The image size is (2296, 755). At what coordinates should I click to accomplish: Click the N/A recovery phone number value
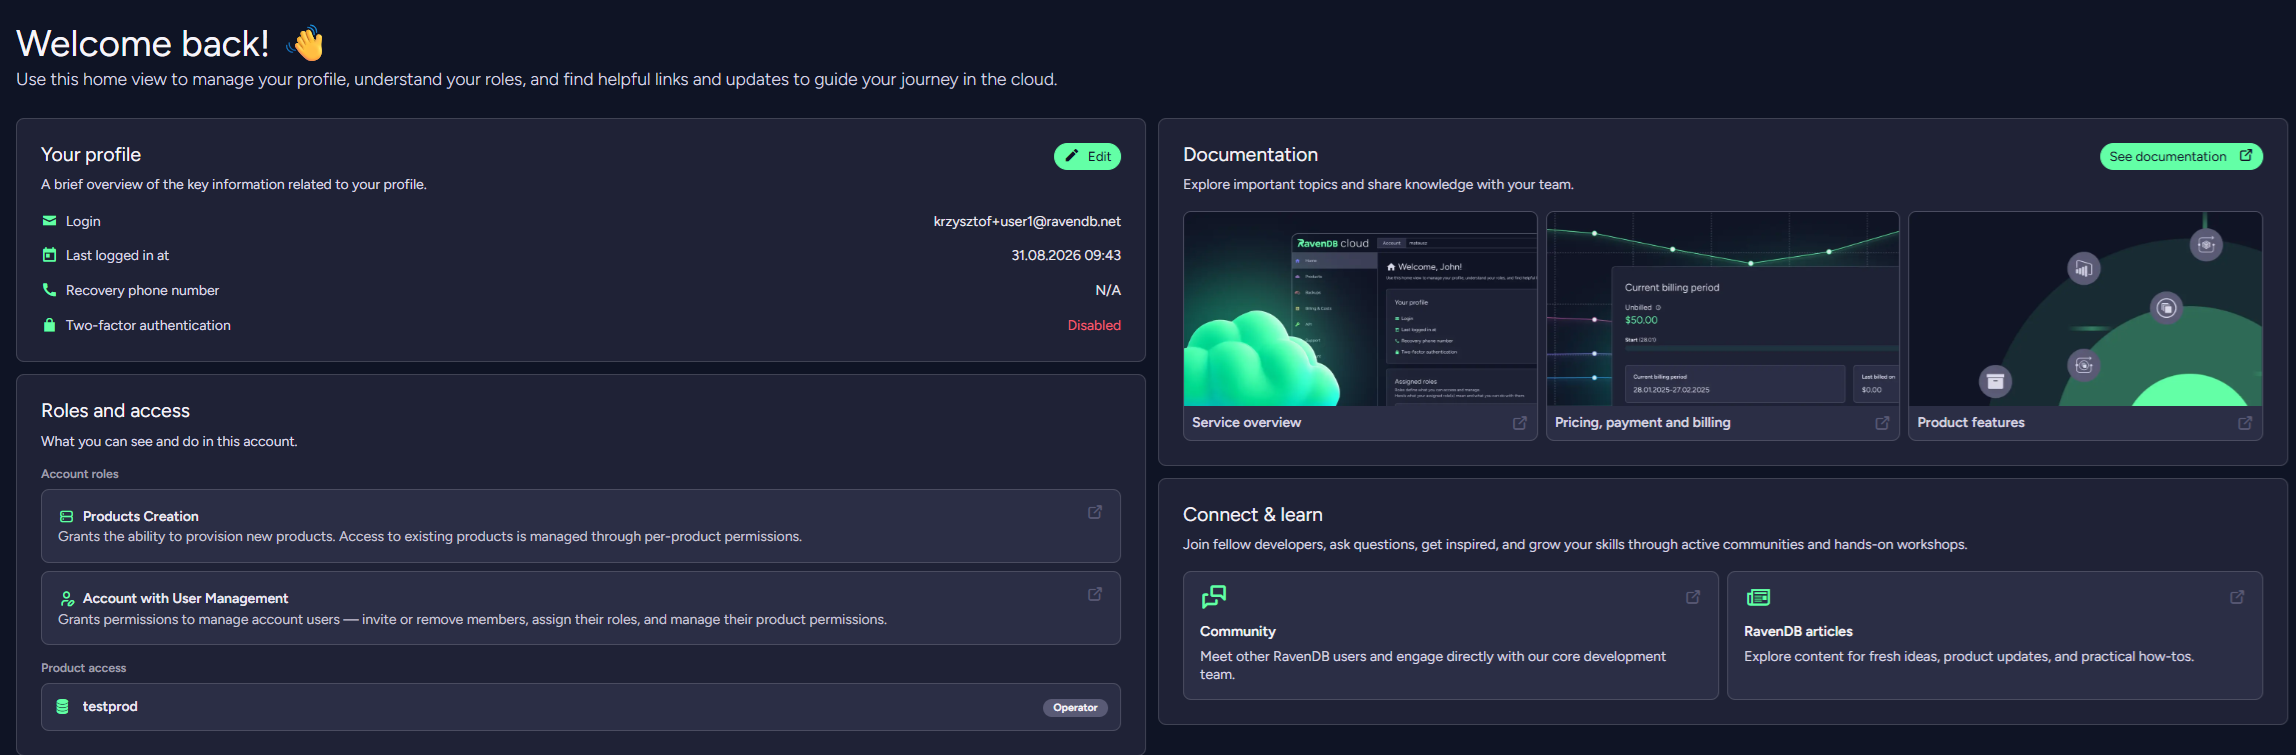(1108, 290)
